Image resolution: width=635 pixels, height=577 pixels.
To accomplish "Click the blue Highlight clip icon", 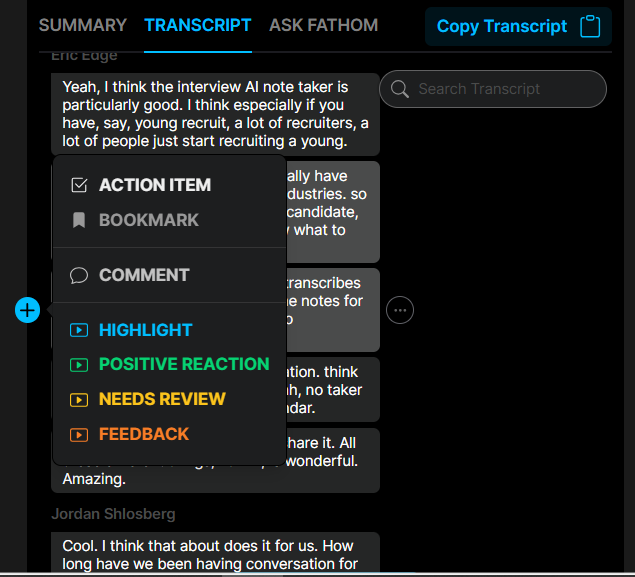I will tap(79, 330).
